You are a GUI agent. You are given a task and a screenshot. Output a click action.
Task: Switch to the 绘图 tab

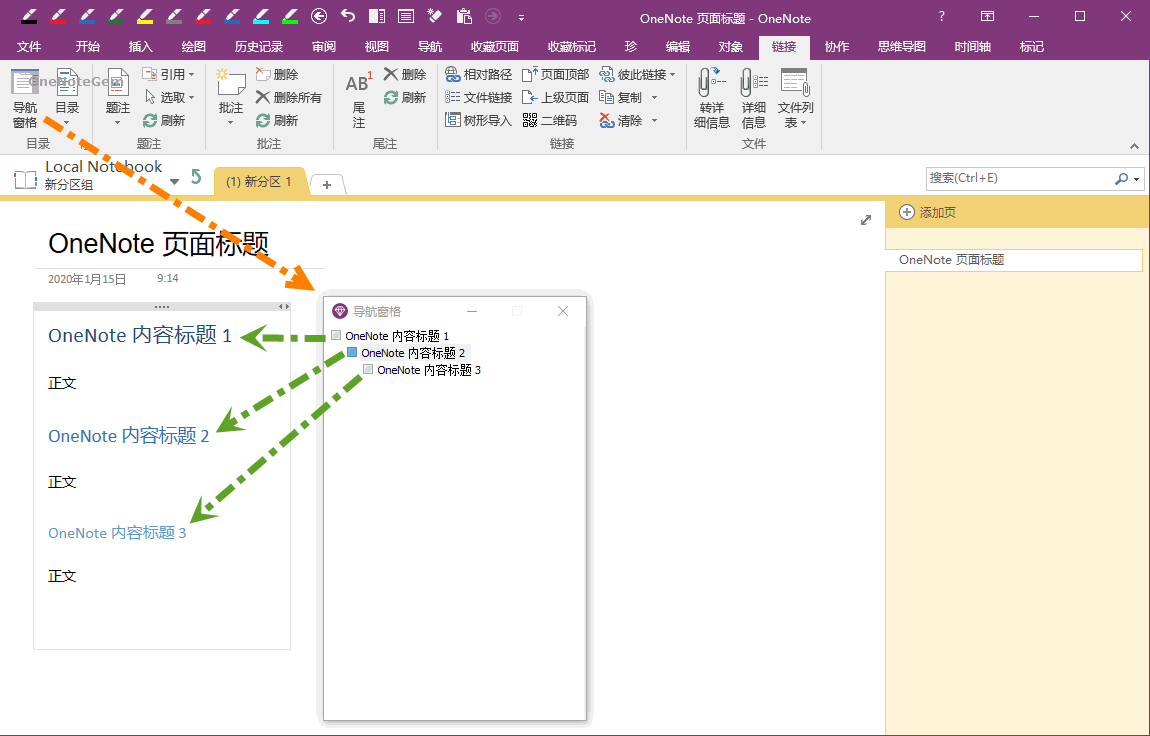[x=194, y=46]
